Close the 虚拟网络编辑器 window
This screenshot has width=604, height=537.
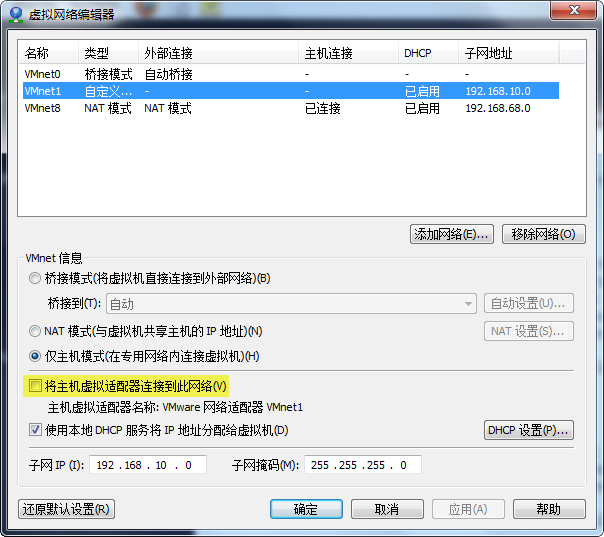pyautogui.click(x=574, y=10)
